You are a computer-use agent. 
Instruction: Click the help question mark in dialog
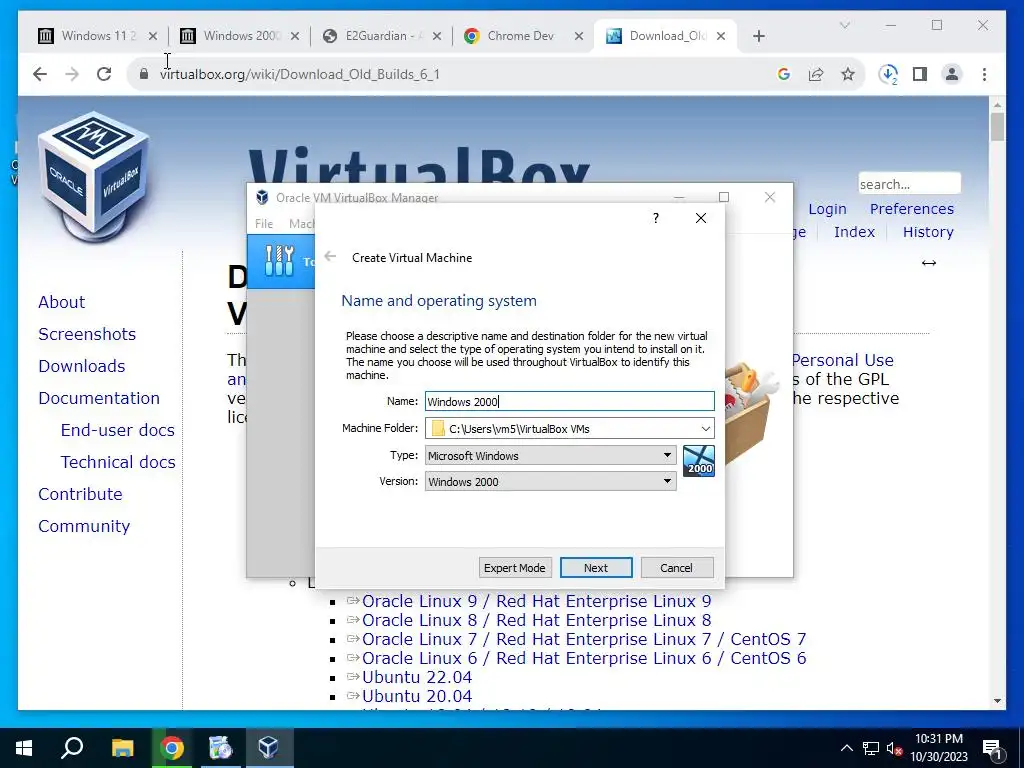(656, 218)
